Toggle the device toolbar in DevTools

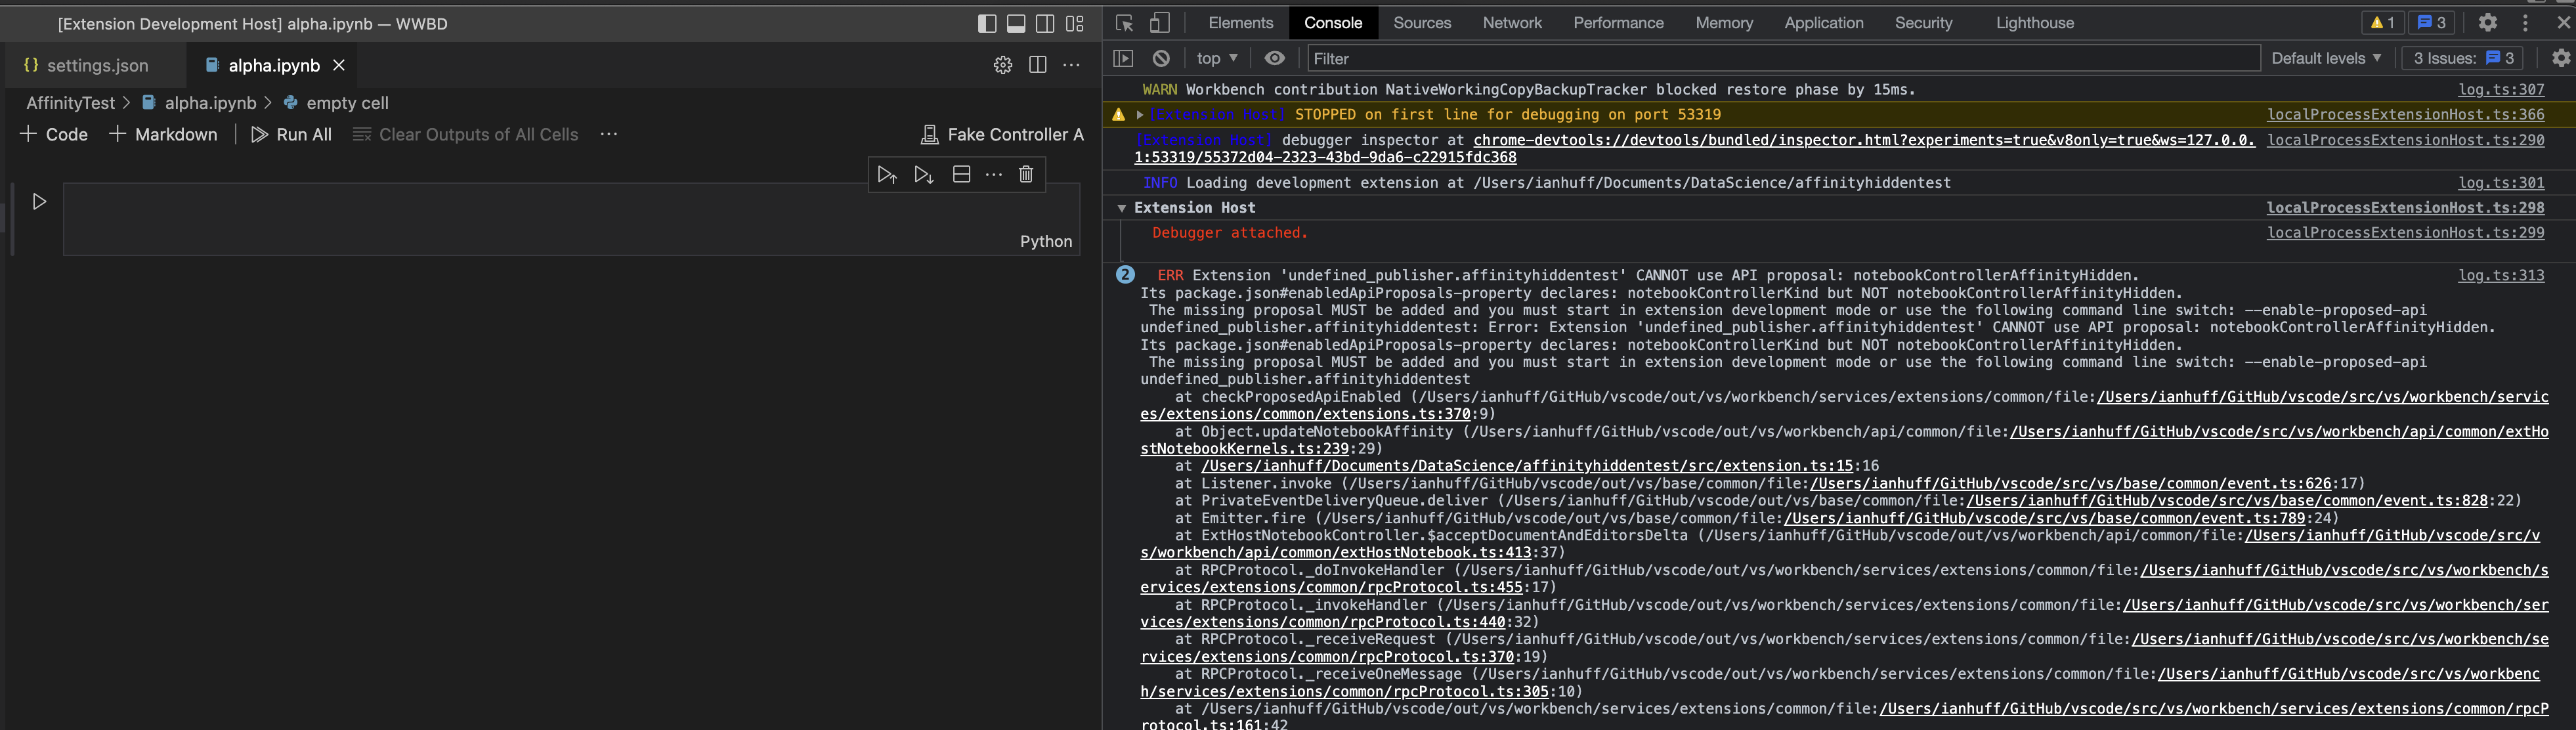1159,23
